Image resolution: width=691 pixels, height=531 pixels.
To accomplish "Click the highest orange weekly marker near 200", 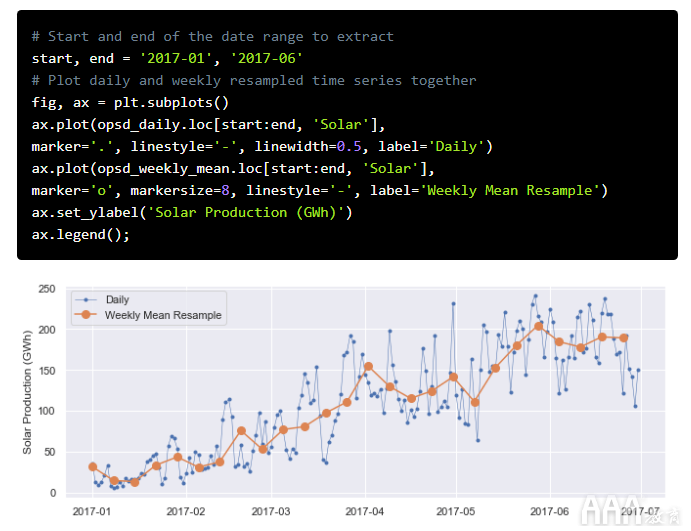I will 539,327.
